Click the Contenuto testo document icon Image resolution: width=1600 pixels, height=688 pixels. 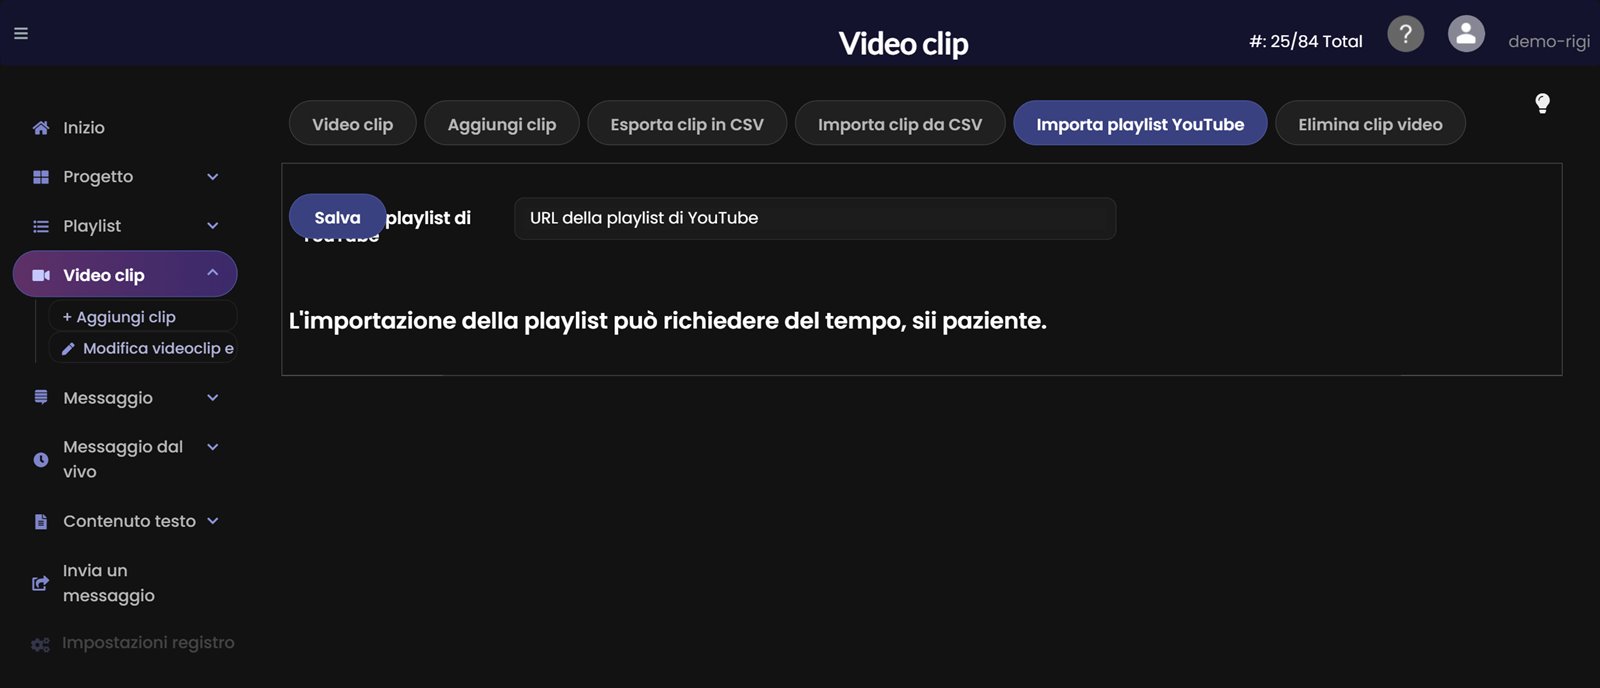point(41,522)
